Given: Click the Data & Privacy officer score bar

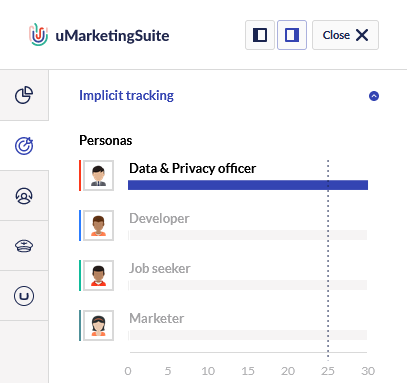Looking at the screenshot, I should click(x=248, y=185).
